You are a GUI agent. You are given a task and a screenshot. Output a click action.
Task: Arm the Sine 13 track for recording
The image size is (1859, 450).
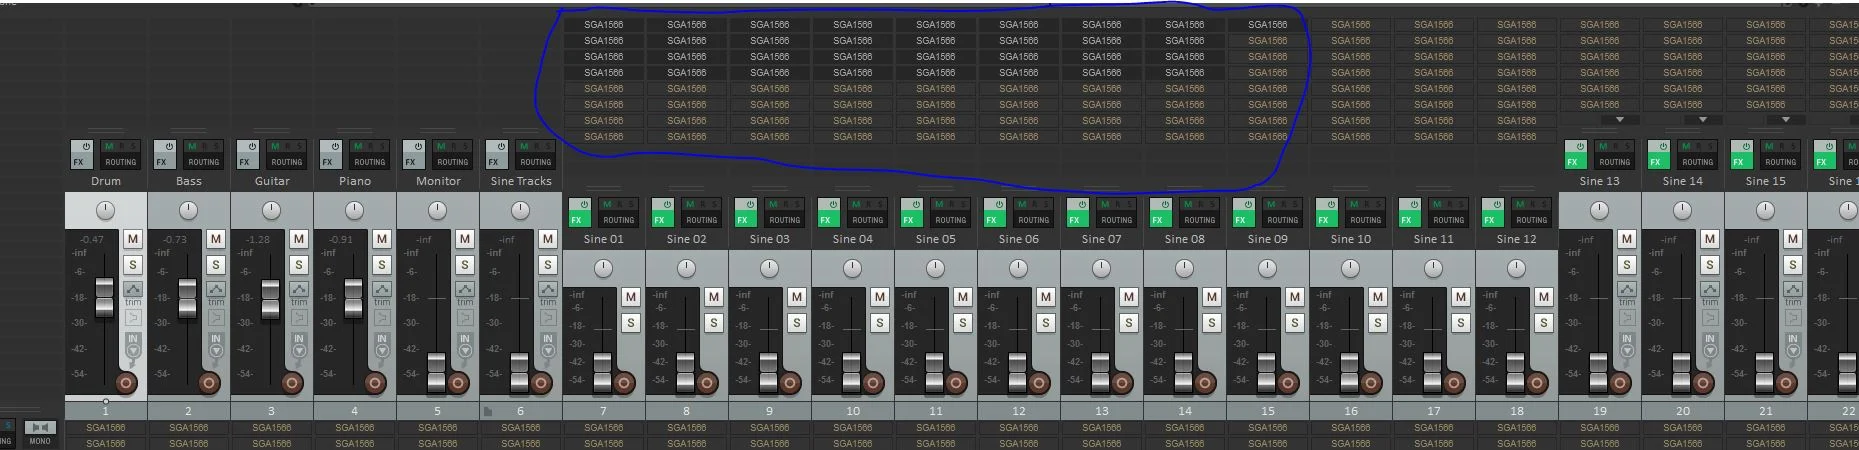1620,383
